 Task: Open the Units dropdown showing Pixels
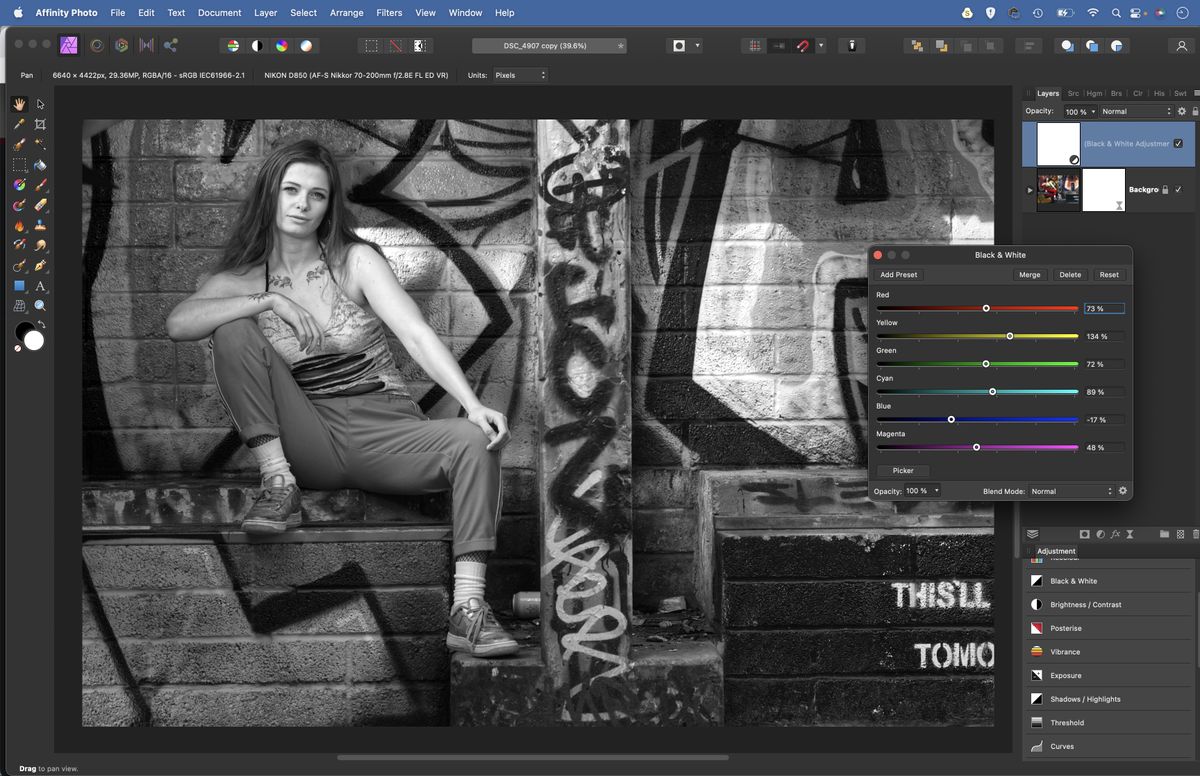[x=519, y=74]
